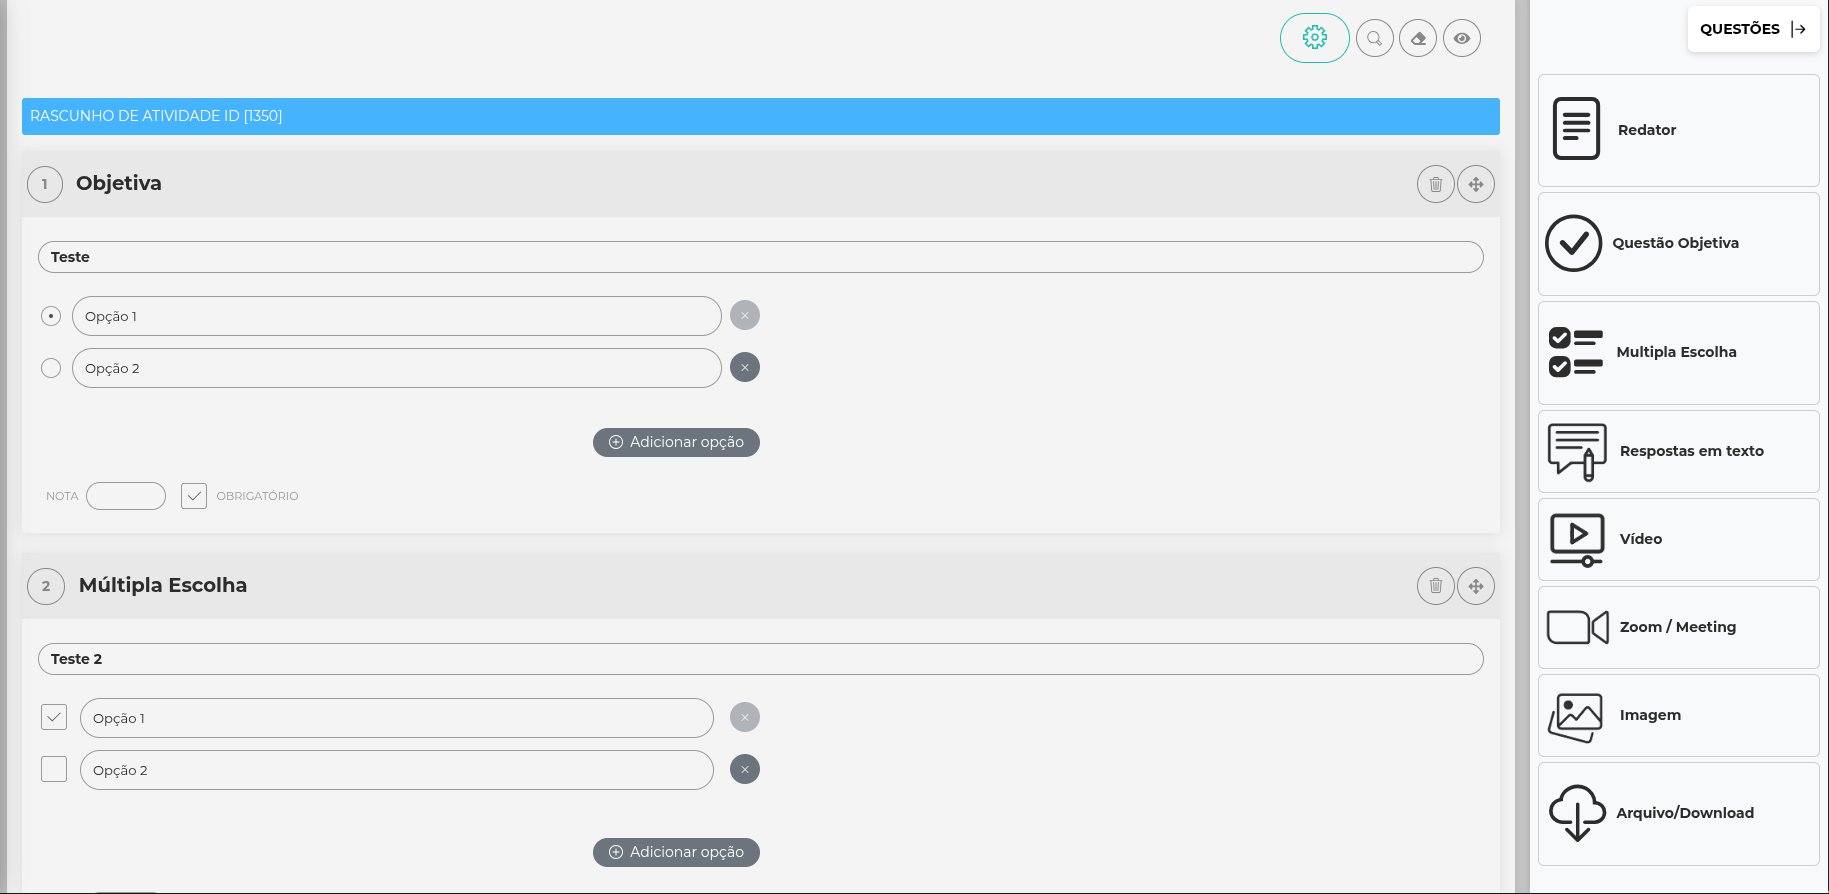The height and width of the screenshot is (894, 1829).
Task: Add a Questão Objetiva item
Action: click(1677, 243)
